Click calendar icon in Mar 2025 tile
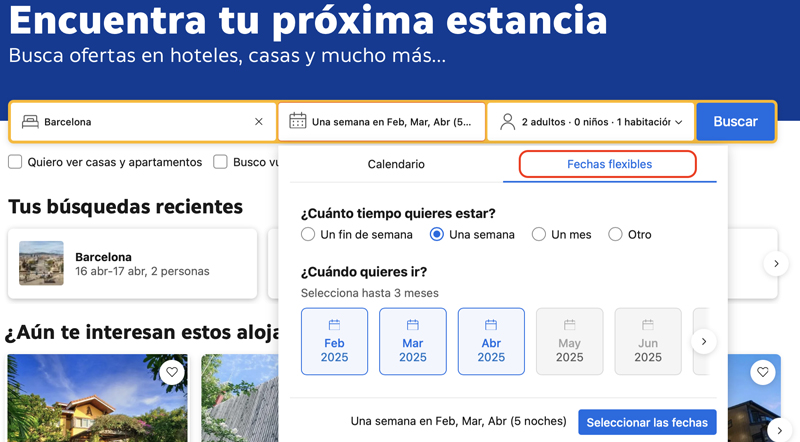 pos(413,325)
